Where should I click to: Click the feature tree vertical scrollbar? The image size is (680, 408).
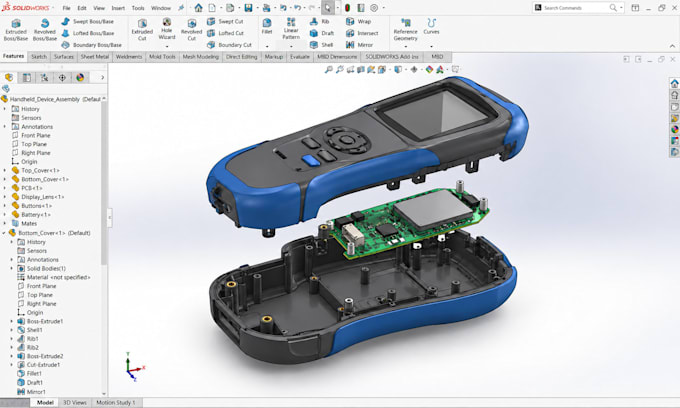click(x=104, y=182)
